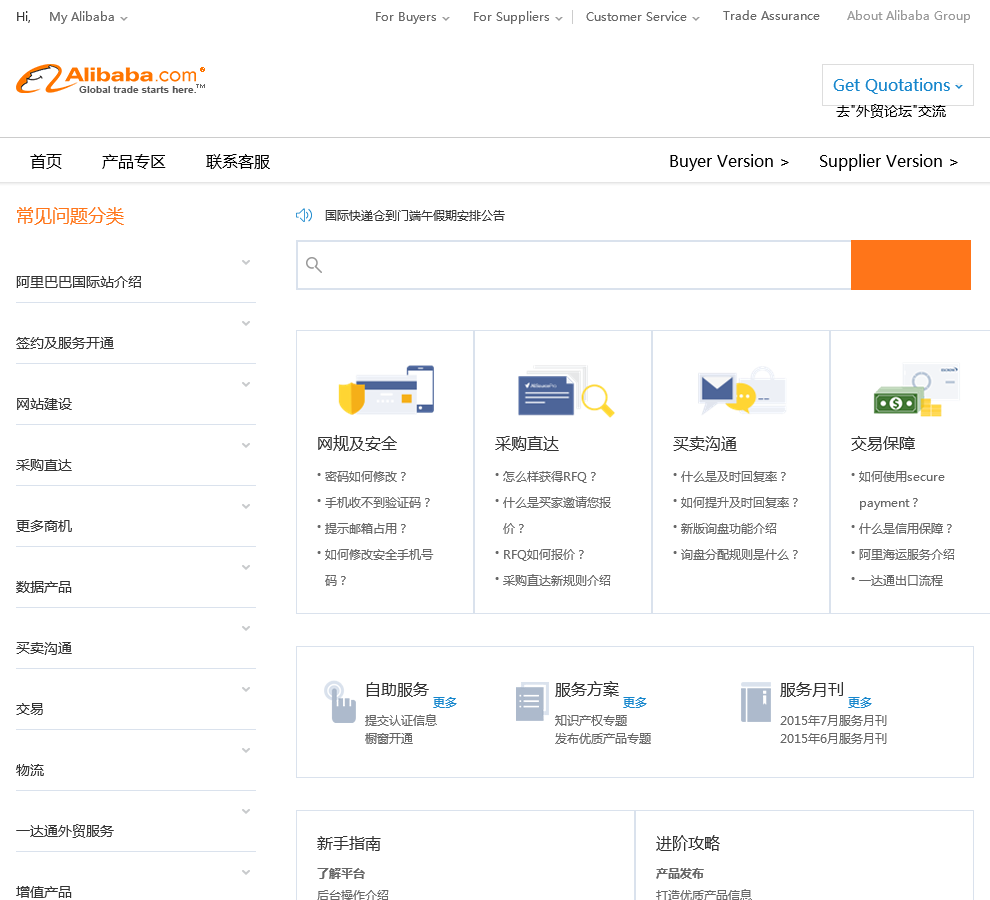
Task: Switch to Supplier Version
Action: point(888,162)
